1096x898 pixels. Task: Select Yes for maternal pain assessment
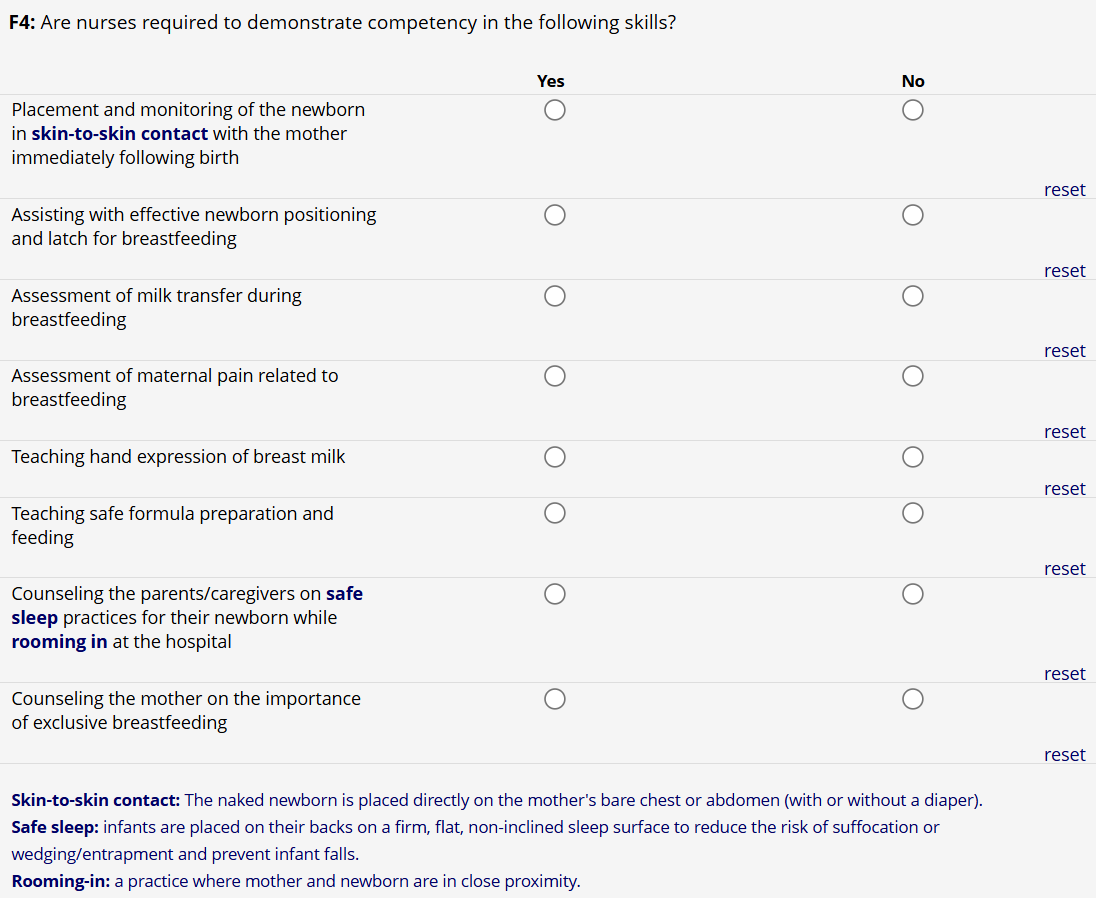[x=555, y=376]
